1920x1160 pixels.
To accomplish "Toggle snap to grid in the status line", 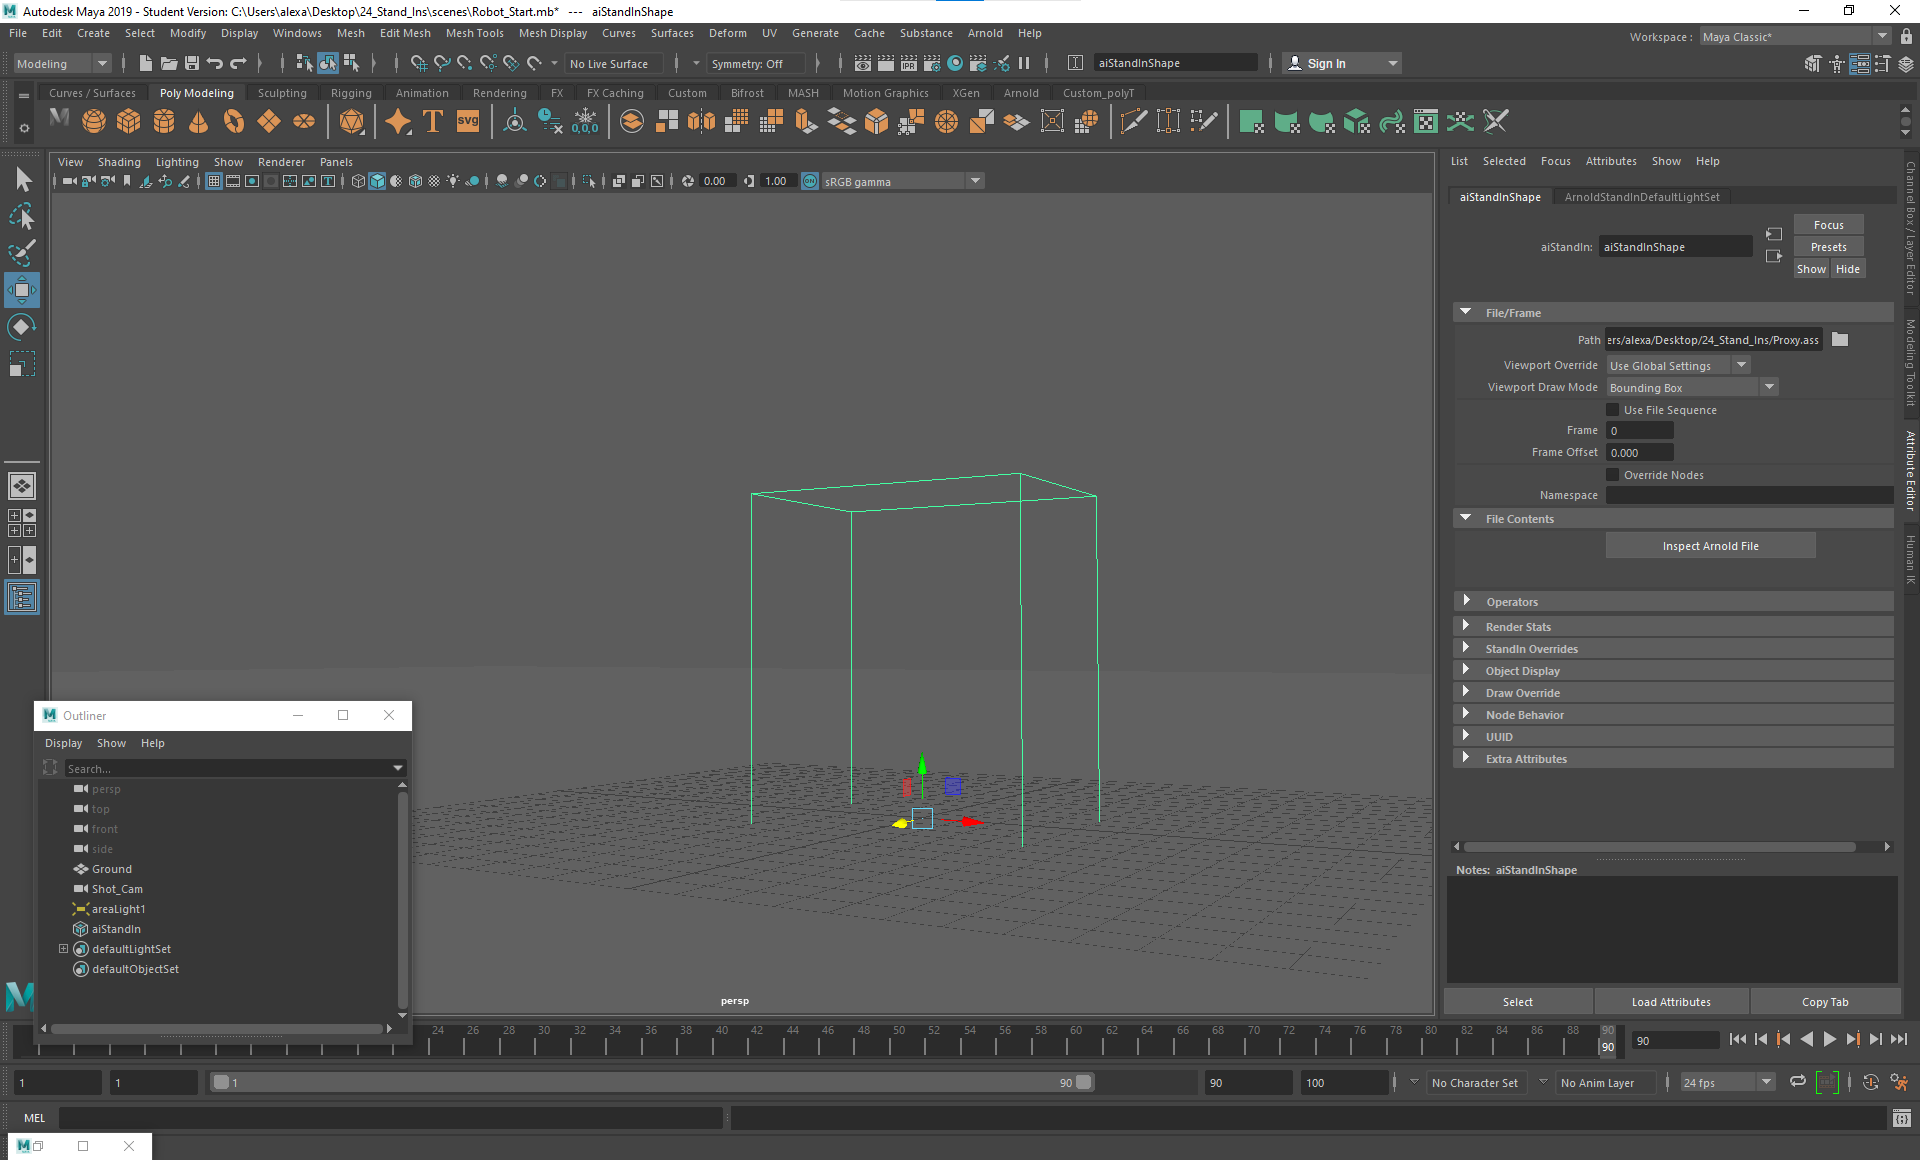I will [x=419, y=63].
